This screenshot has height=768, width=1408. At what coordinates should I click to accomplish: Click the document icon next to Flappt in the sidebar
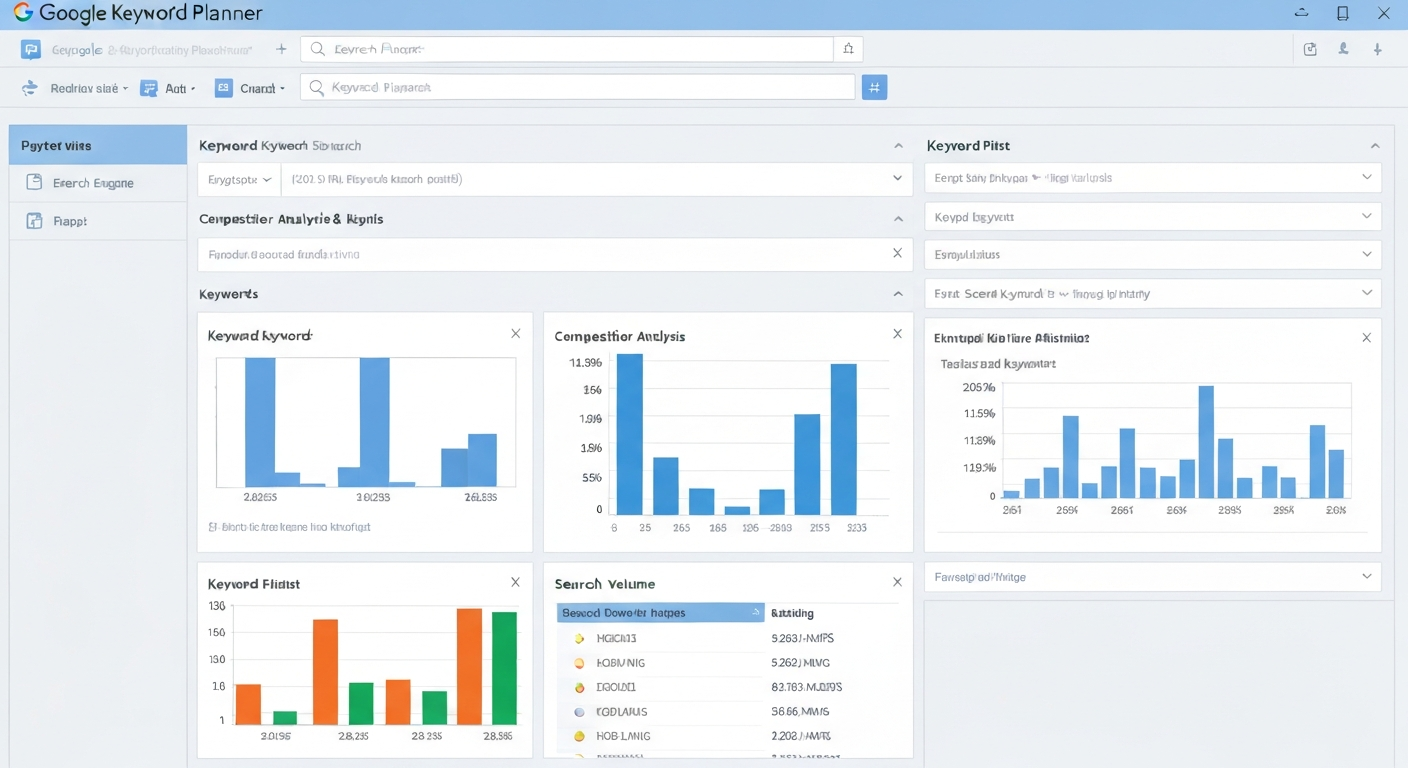pos(34,221)
